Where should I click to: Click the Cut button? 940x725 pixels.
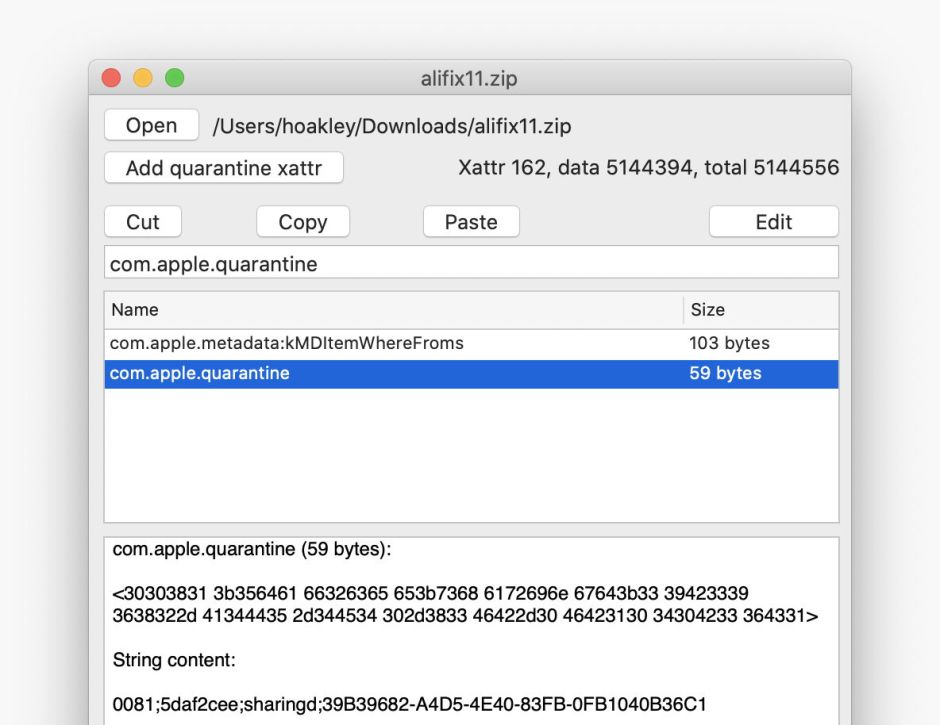142,222
